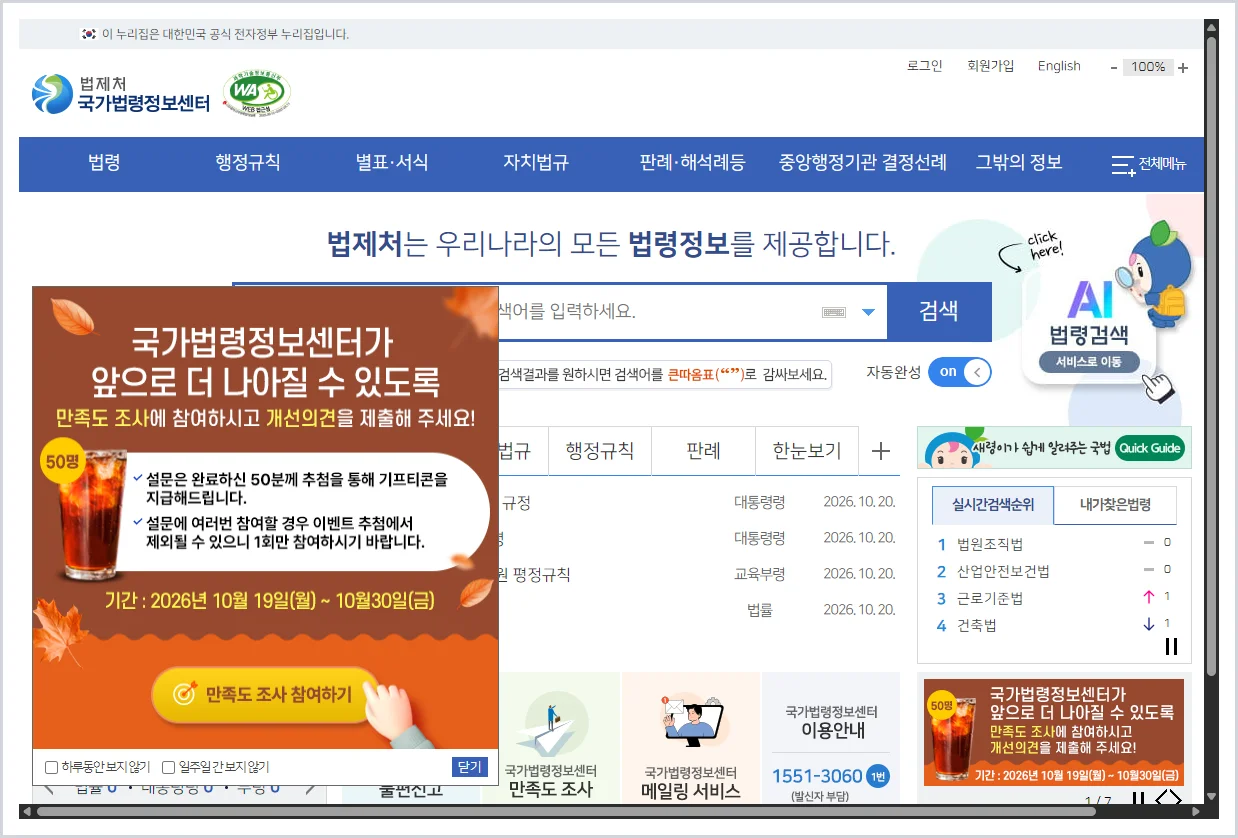This screenshot has width=1238, height=838.
Task: Click the 이용안내 card
Action: point(832,737)
